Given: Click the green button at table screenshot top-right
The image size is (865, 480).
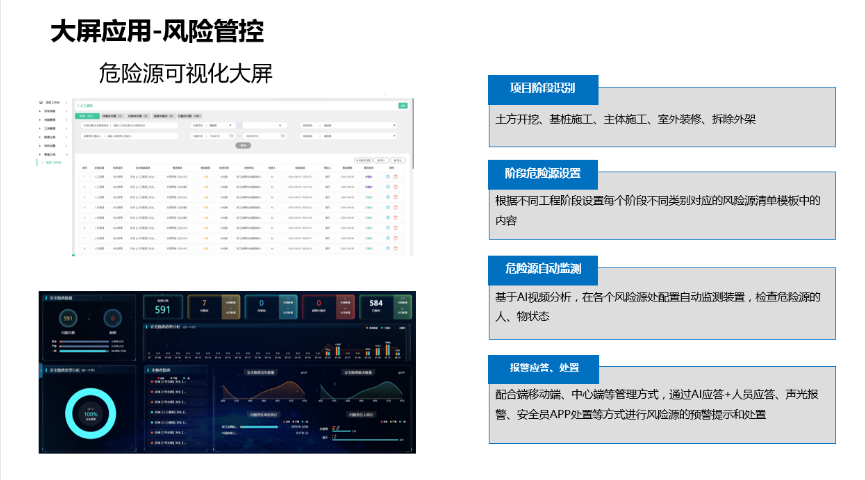Looking at the screenshot, I should point(402,104).
